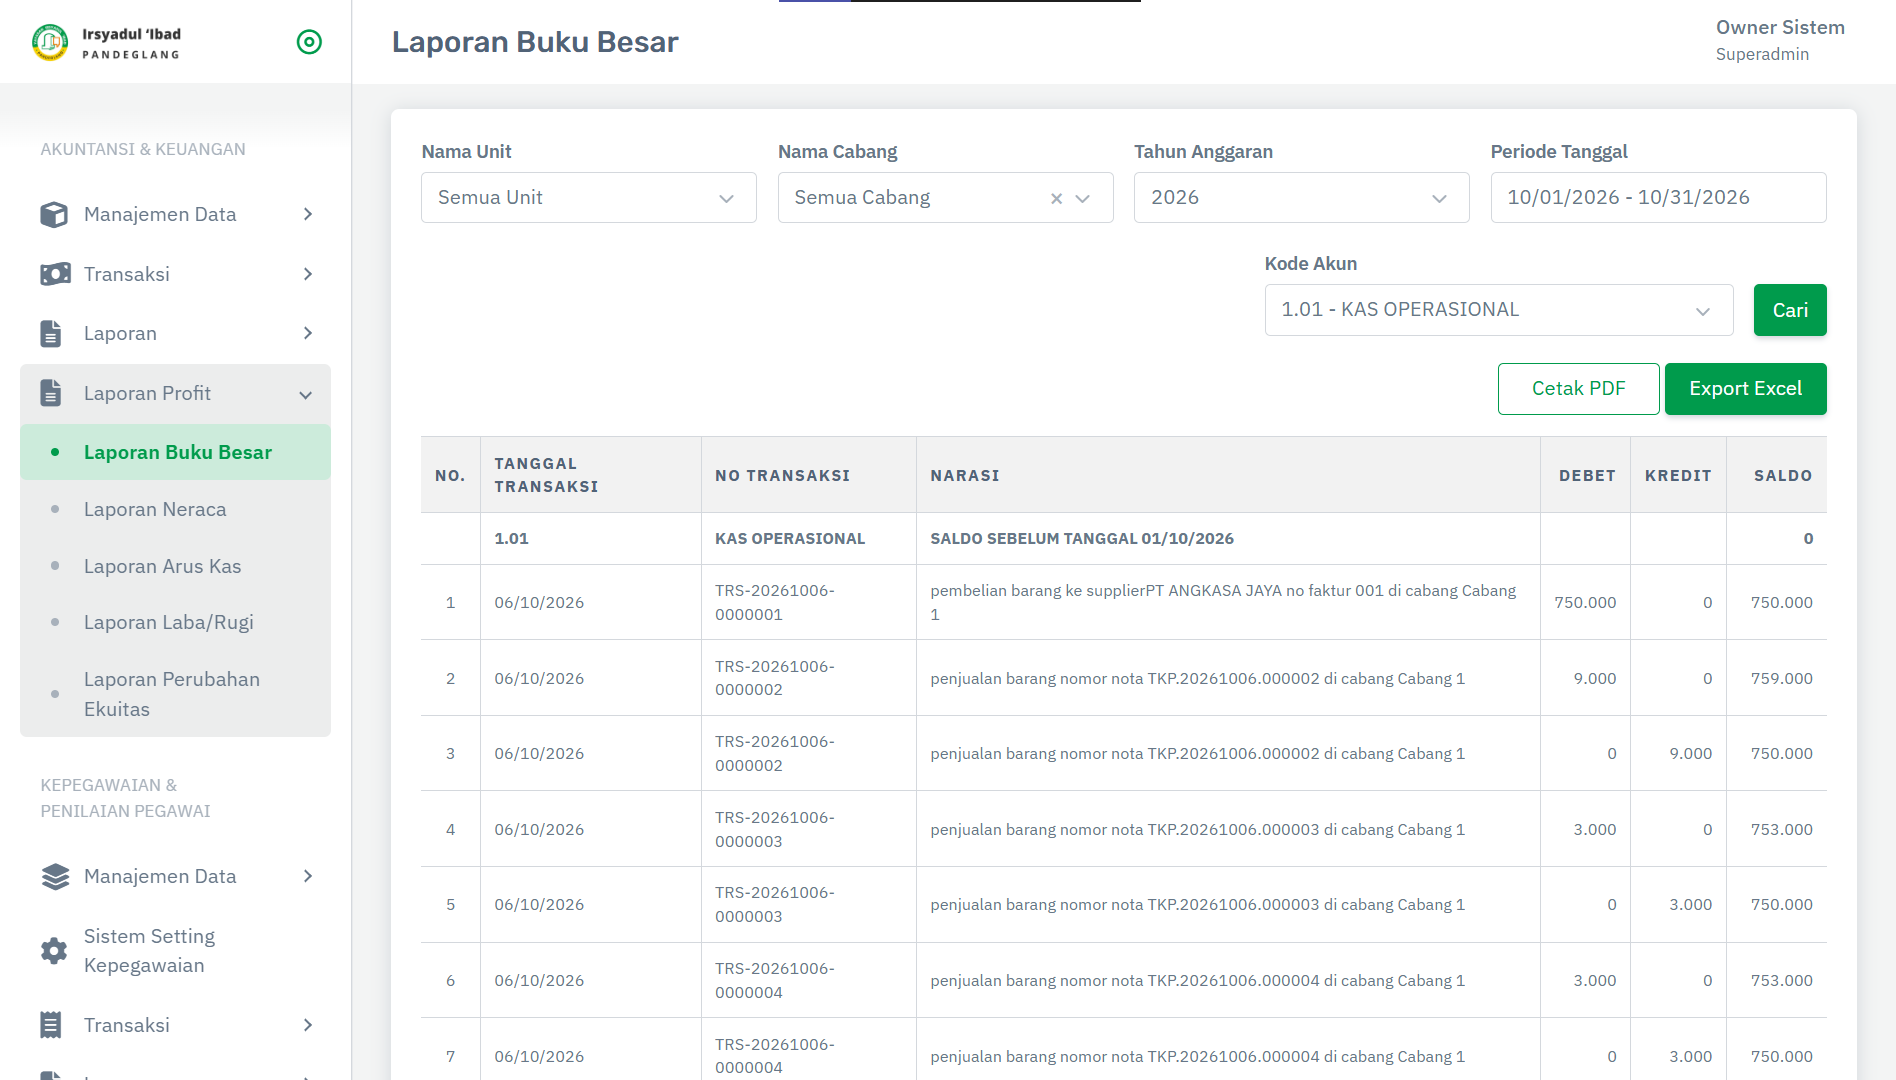Open Laporan Neraca menu item
This screenshot has height=1080, width=1896.
pos(176,509)
